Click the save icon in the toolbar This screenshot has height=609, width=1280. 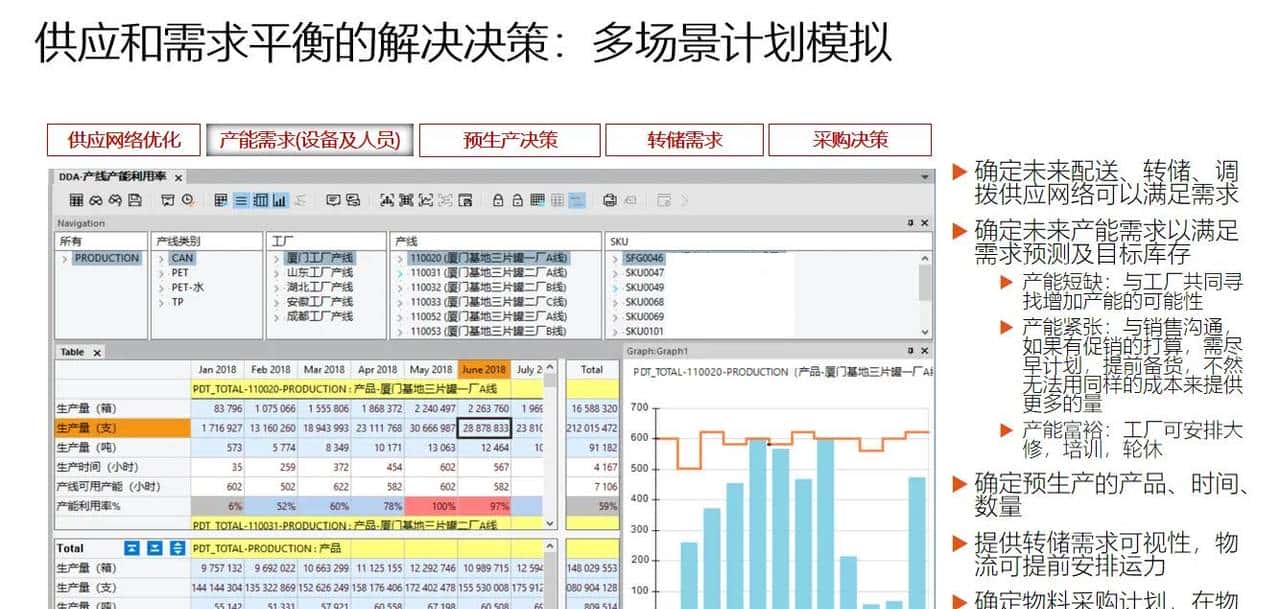pos(133,199)
